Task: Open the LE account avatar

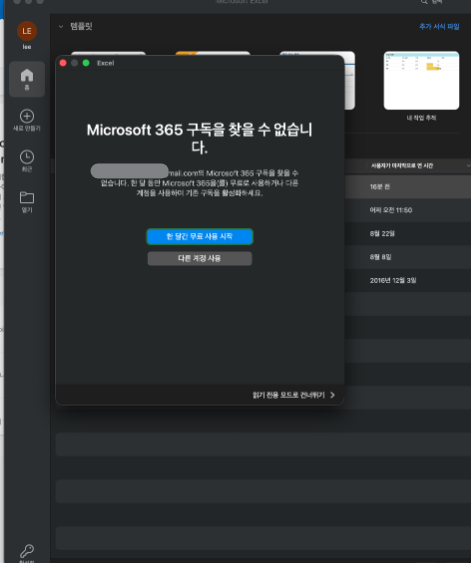Action: coord(27,31)
